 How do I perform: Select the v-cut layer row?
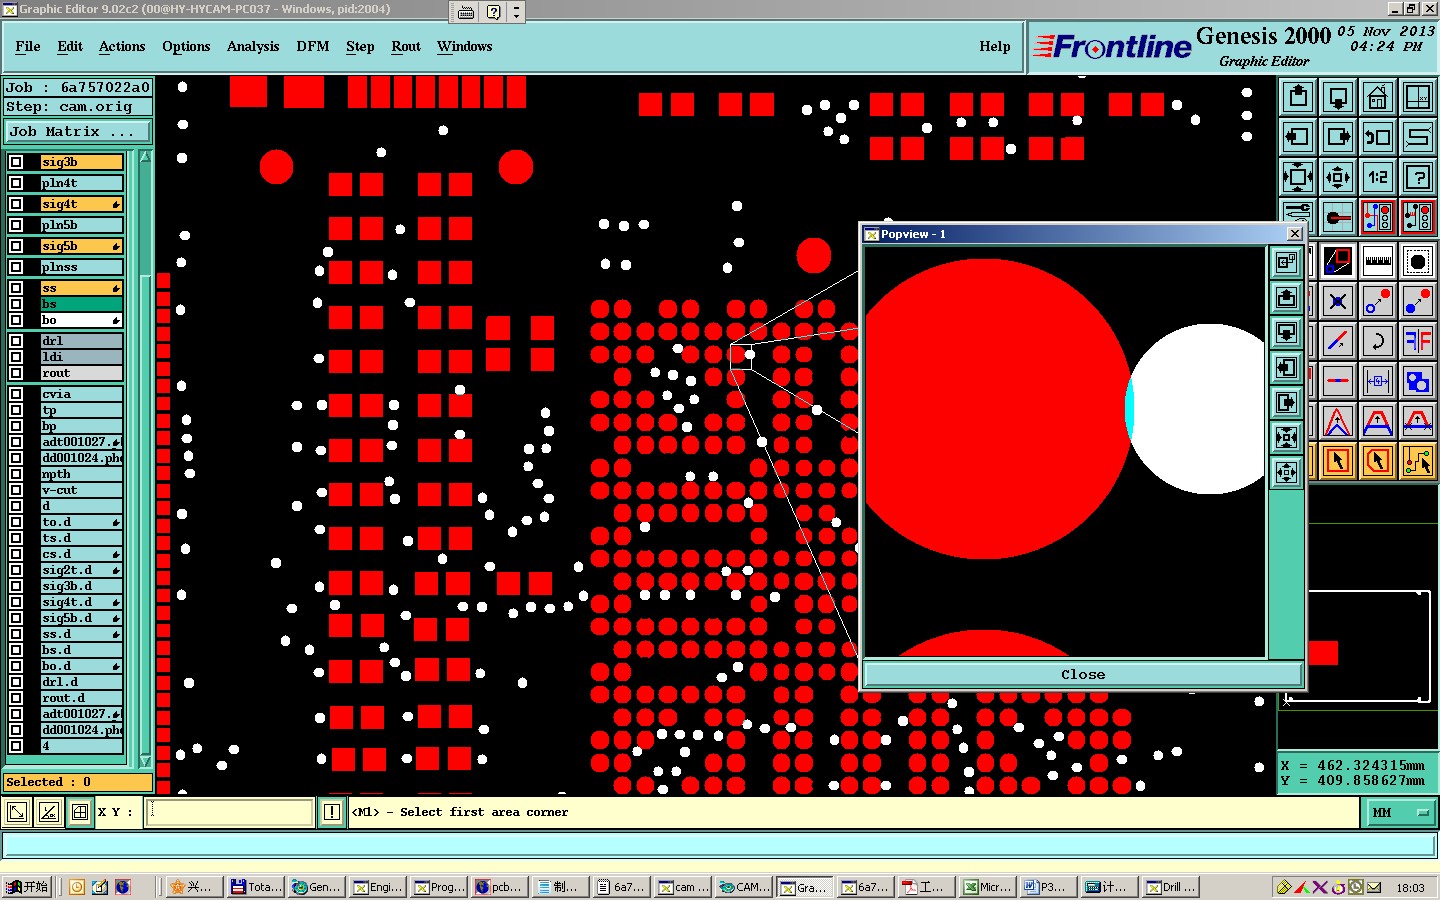[81, 490]
